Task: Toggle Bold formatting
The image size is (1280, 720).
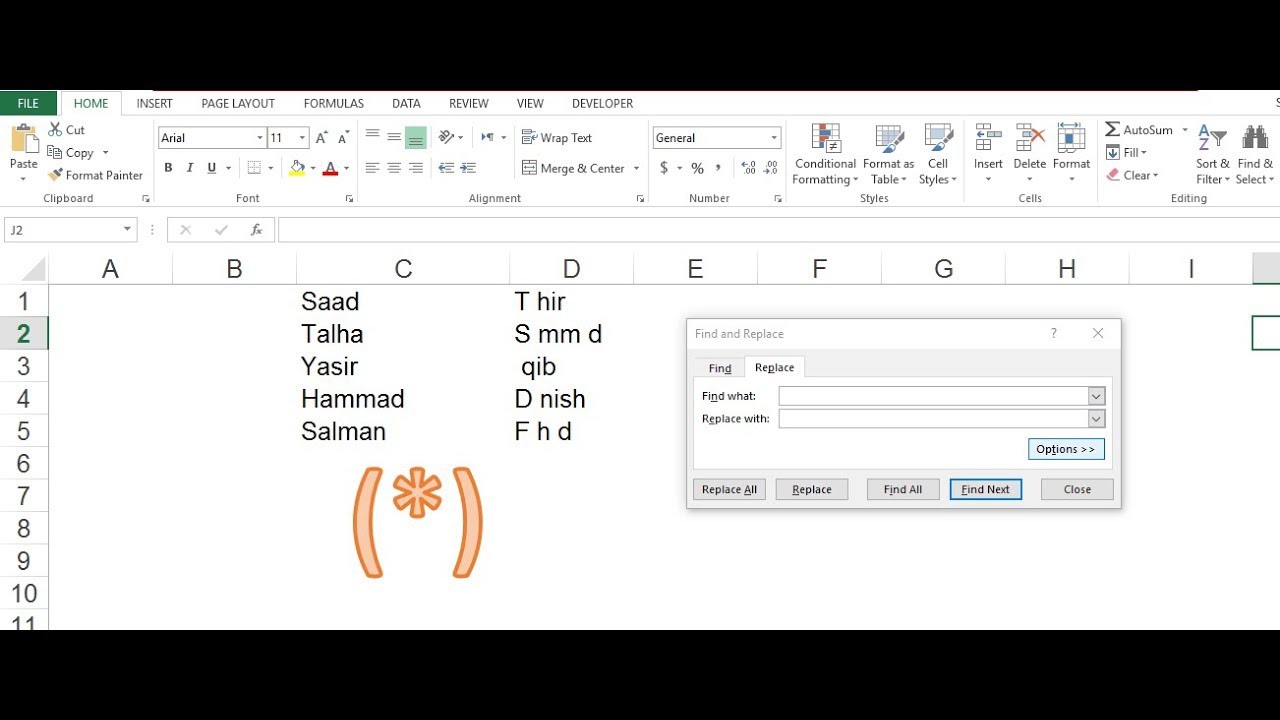Action: 168,168
